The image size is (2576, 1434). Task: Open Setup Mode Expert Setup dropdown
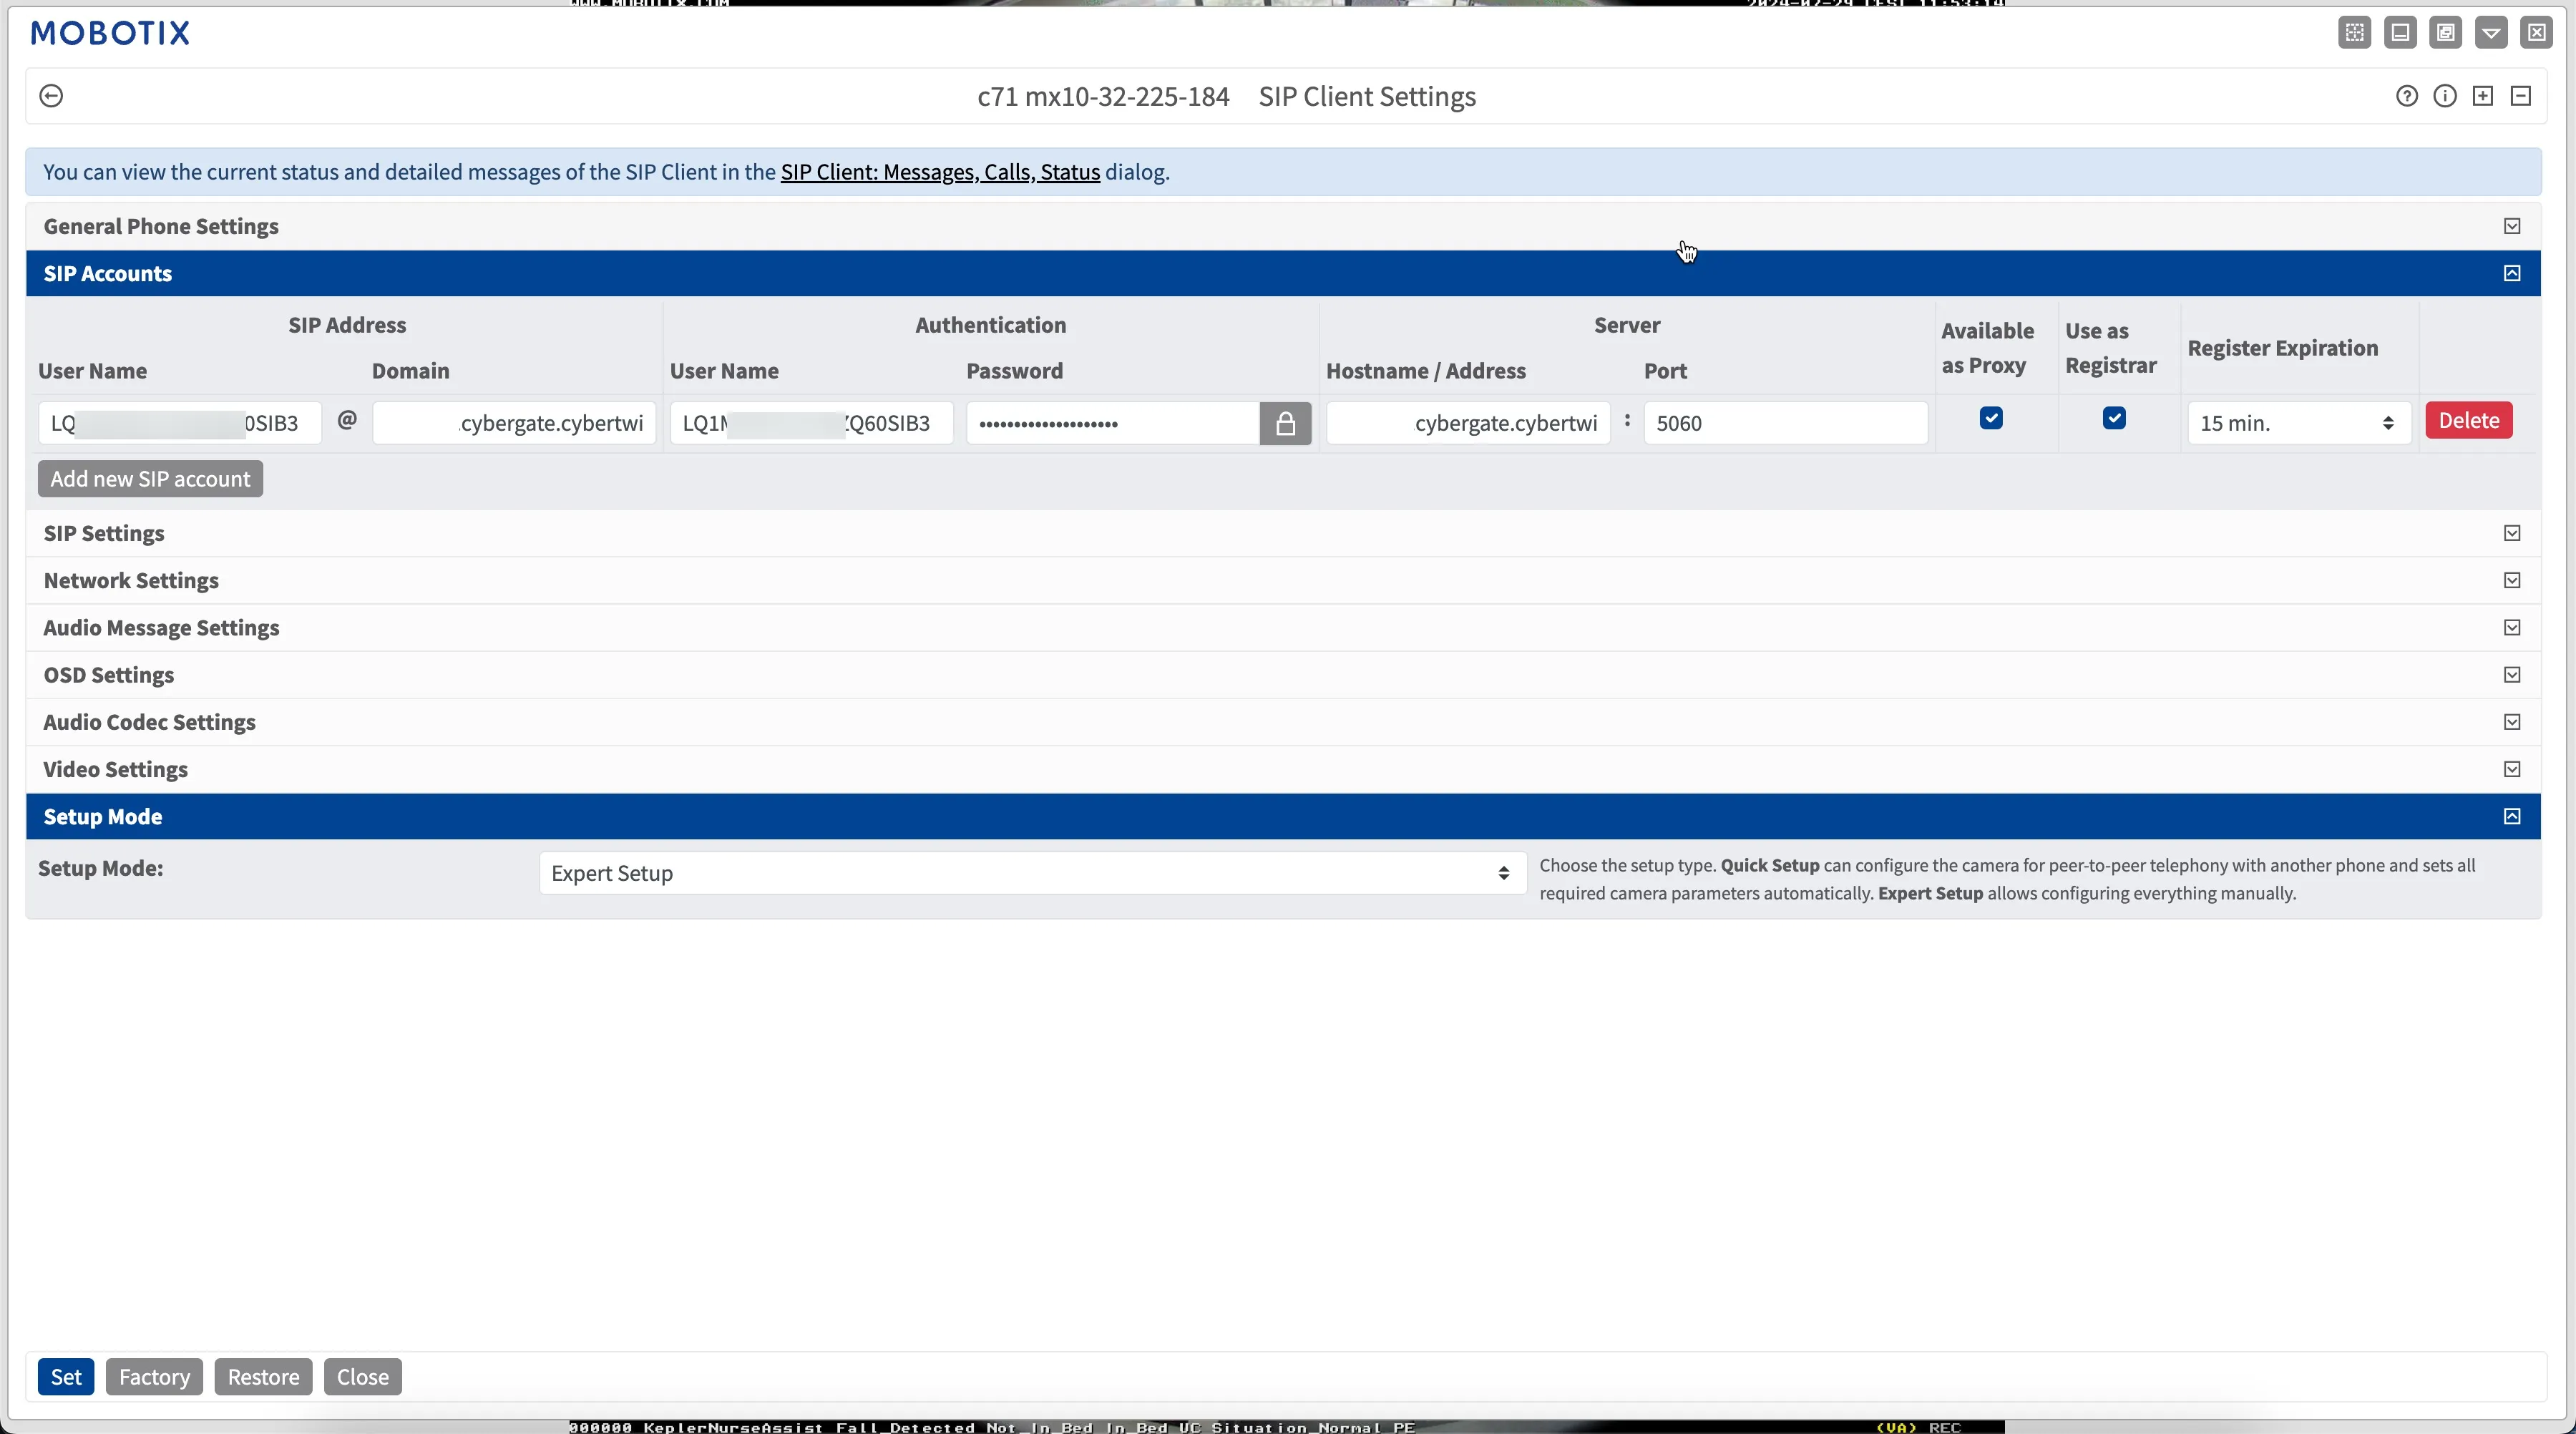[x=1032, y=873]
